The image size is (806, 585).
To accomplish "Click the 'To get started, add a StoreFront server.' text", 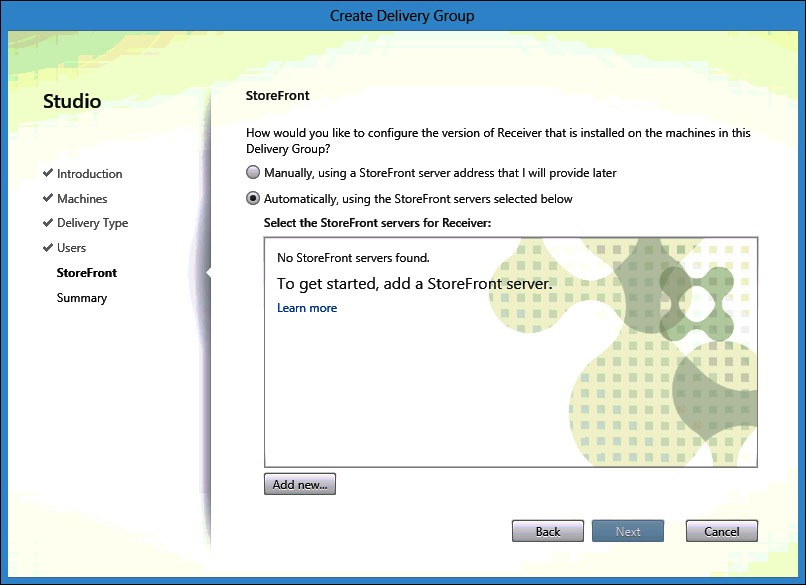I will 414,284.
